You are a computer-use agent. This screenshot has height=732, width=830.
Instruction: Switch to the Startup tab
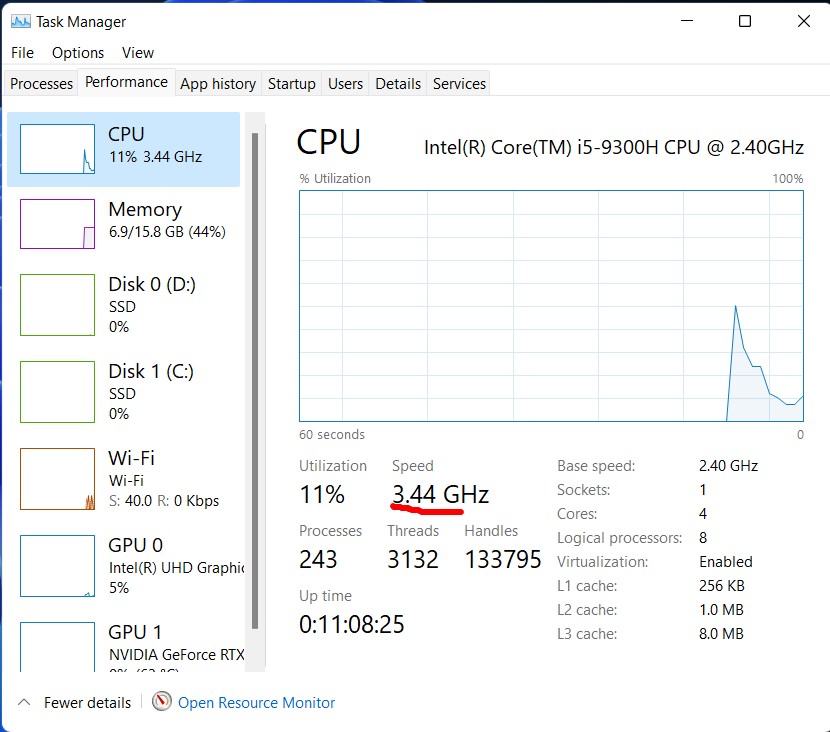click(x=292, y=84)
